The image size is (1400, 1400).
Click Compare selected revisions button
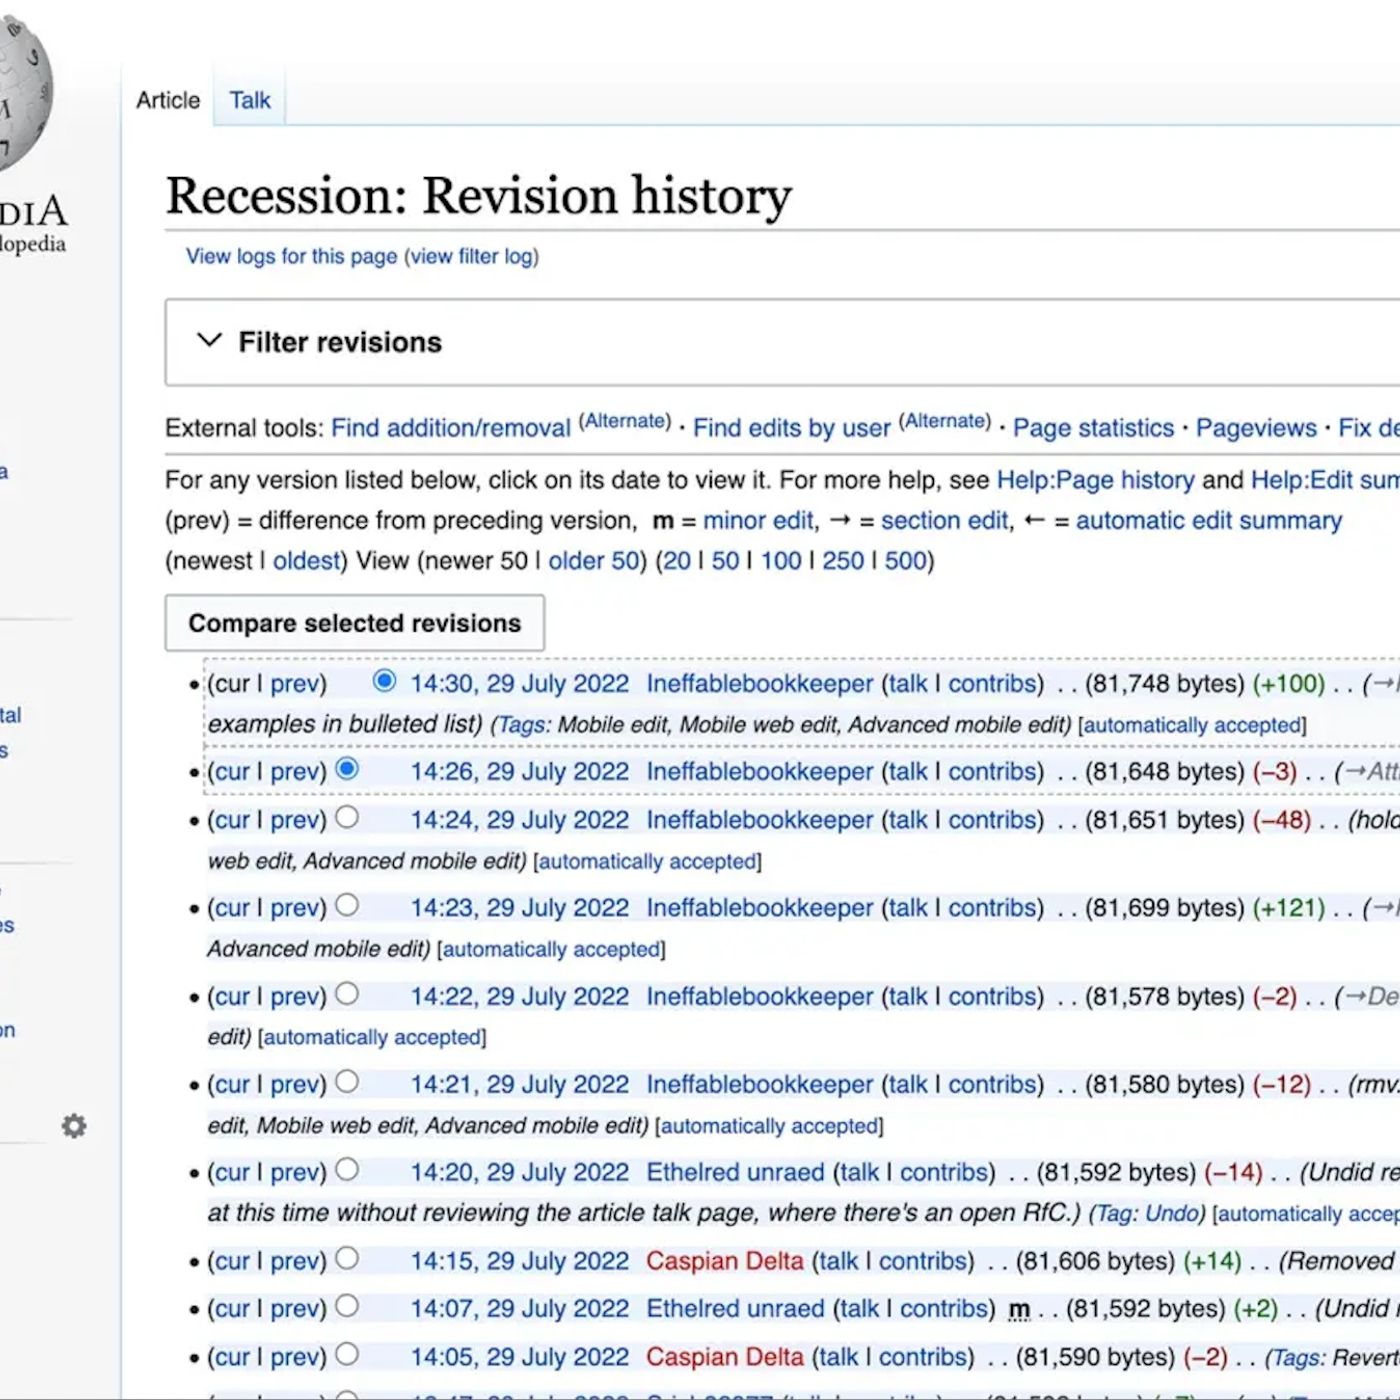click(x=355, y=623)
